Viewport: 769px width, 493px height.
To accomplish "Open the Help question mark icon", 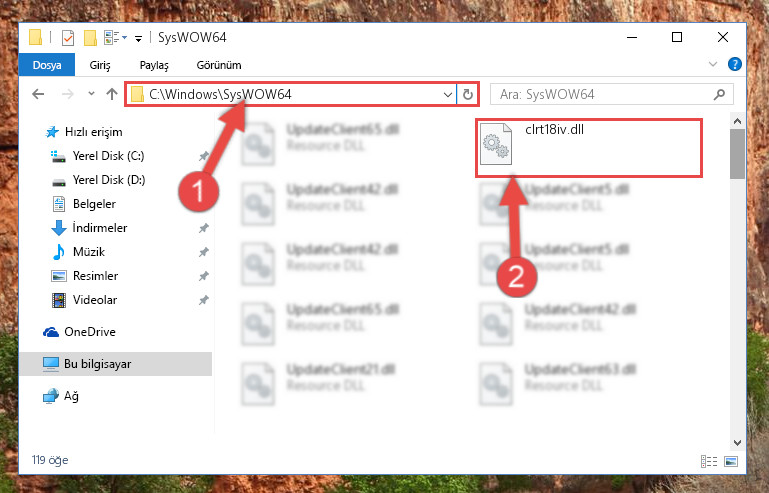I will pyautogui.click(x=735, y=64).
